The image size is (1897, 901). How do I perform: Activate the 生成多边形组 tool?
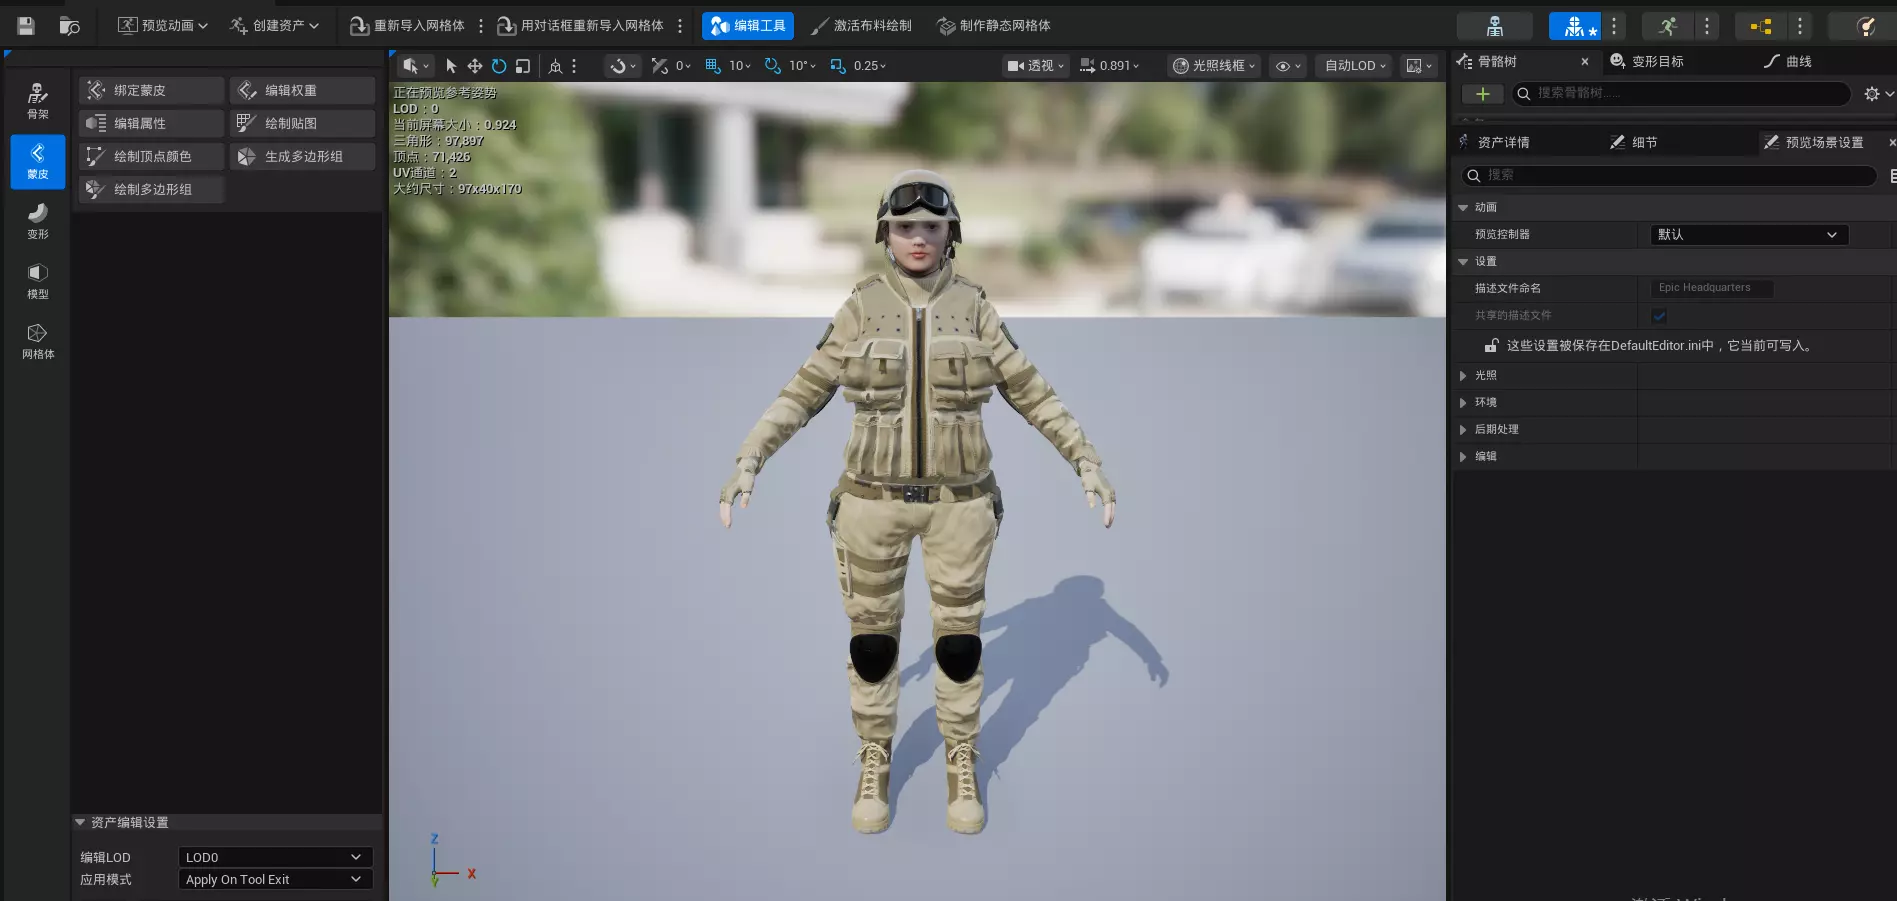click(302, 156)
